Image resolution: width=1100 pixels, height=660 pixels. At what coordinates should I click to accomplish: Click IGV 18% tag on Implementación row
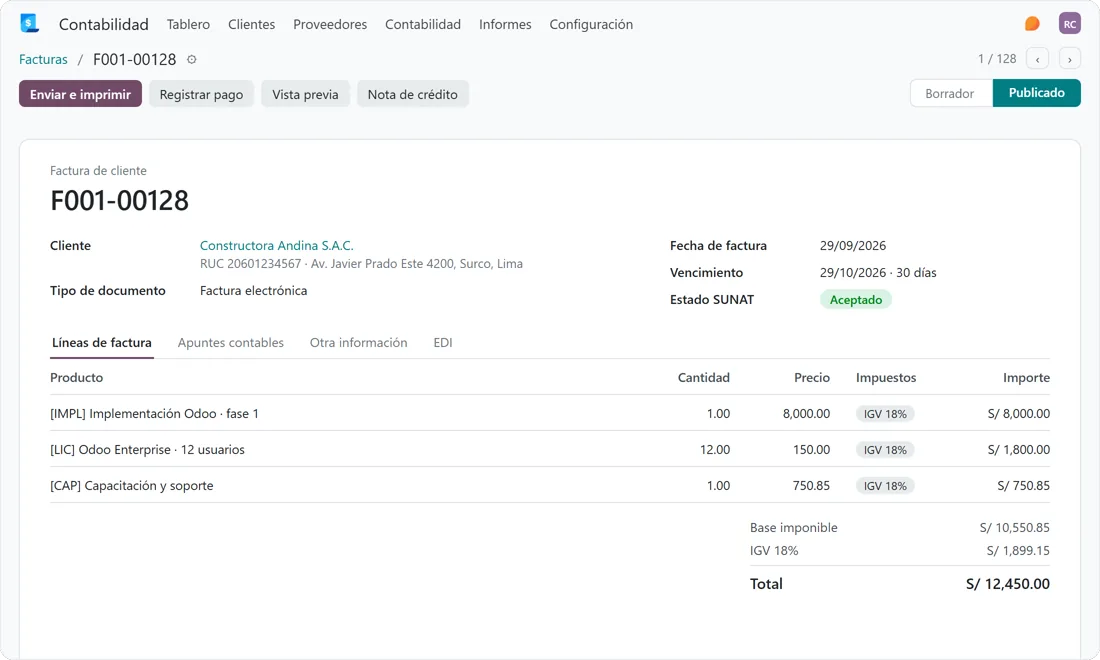point(885,414)
